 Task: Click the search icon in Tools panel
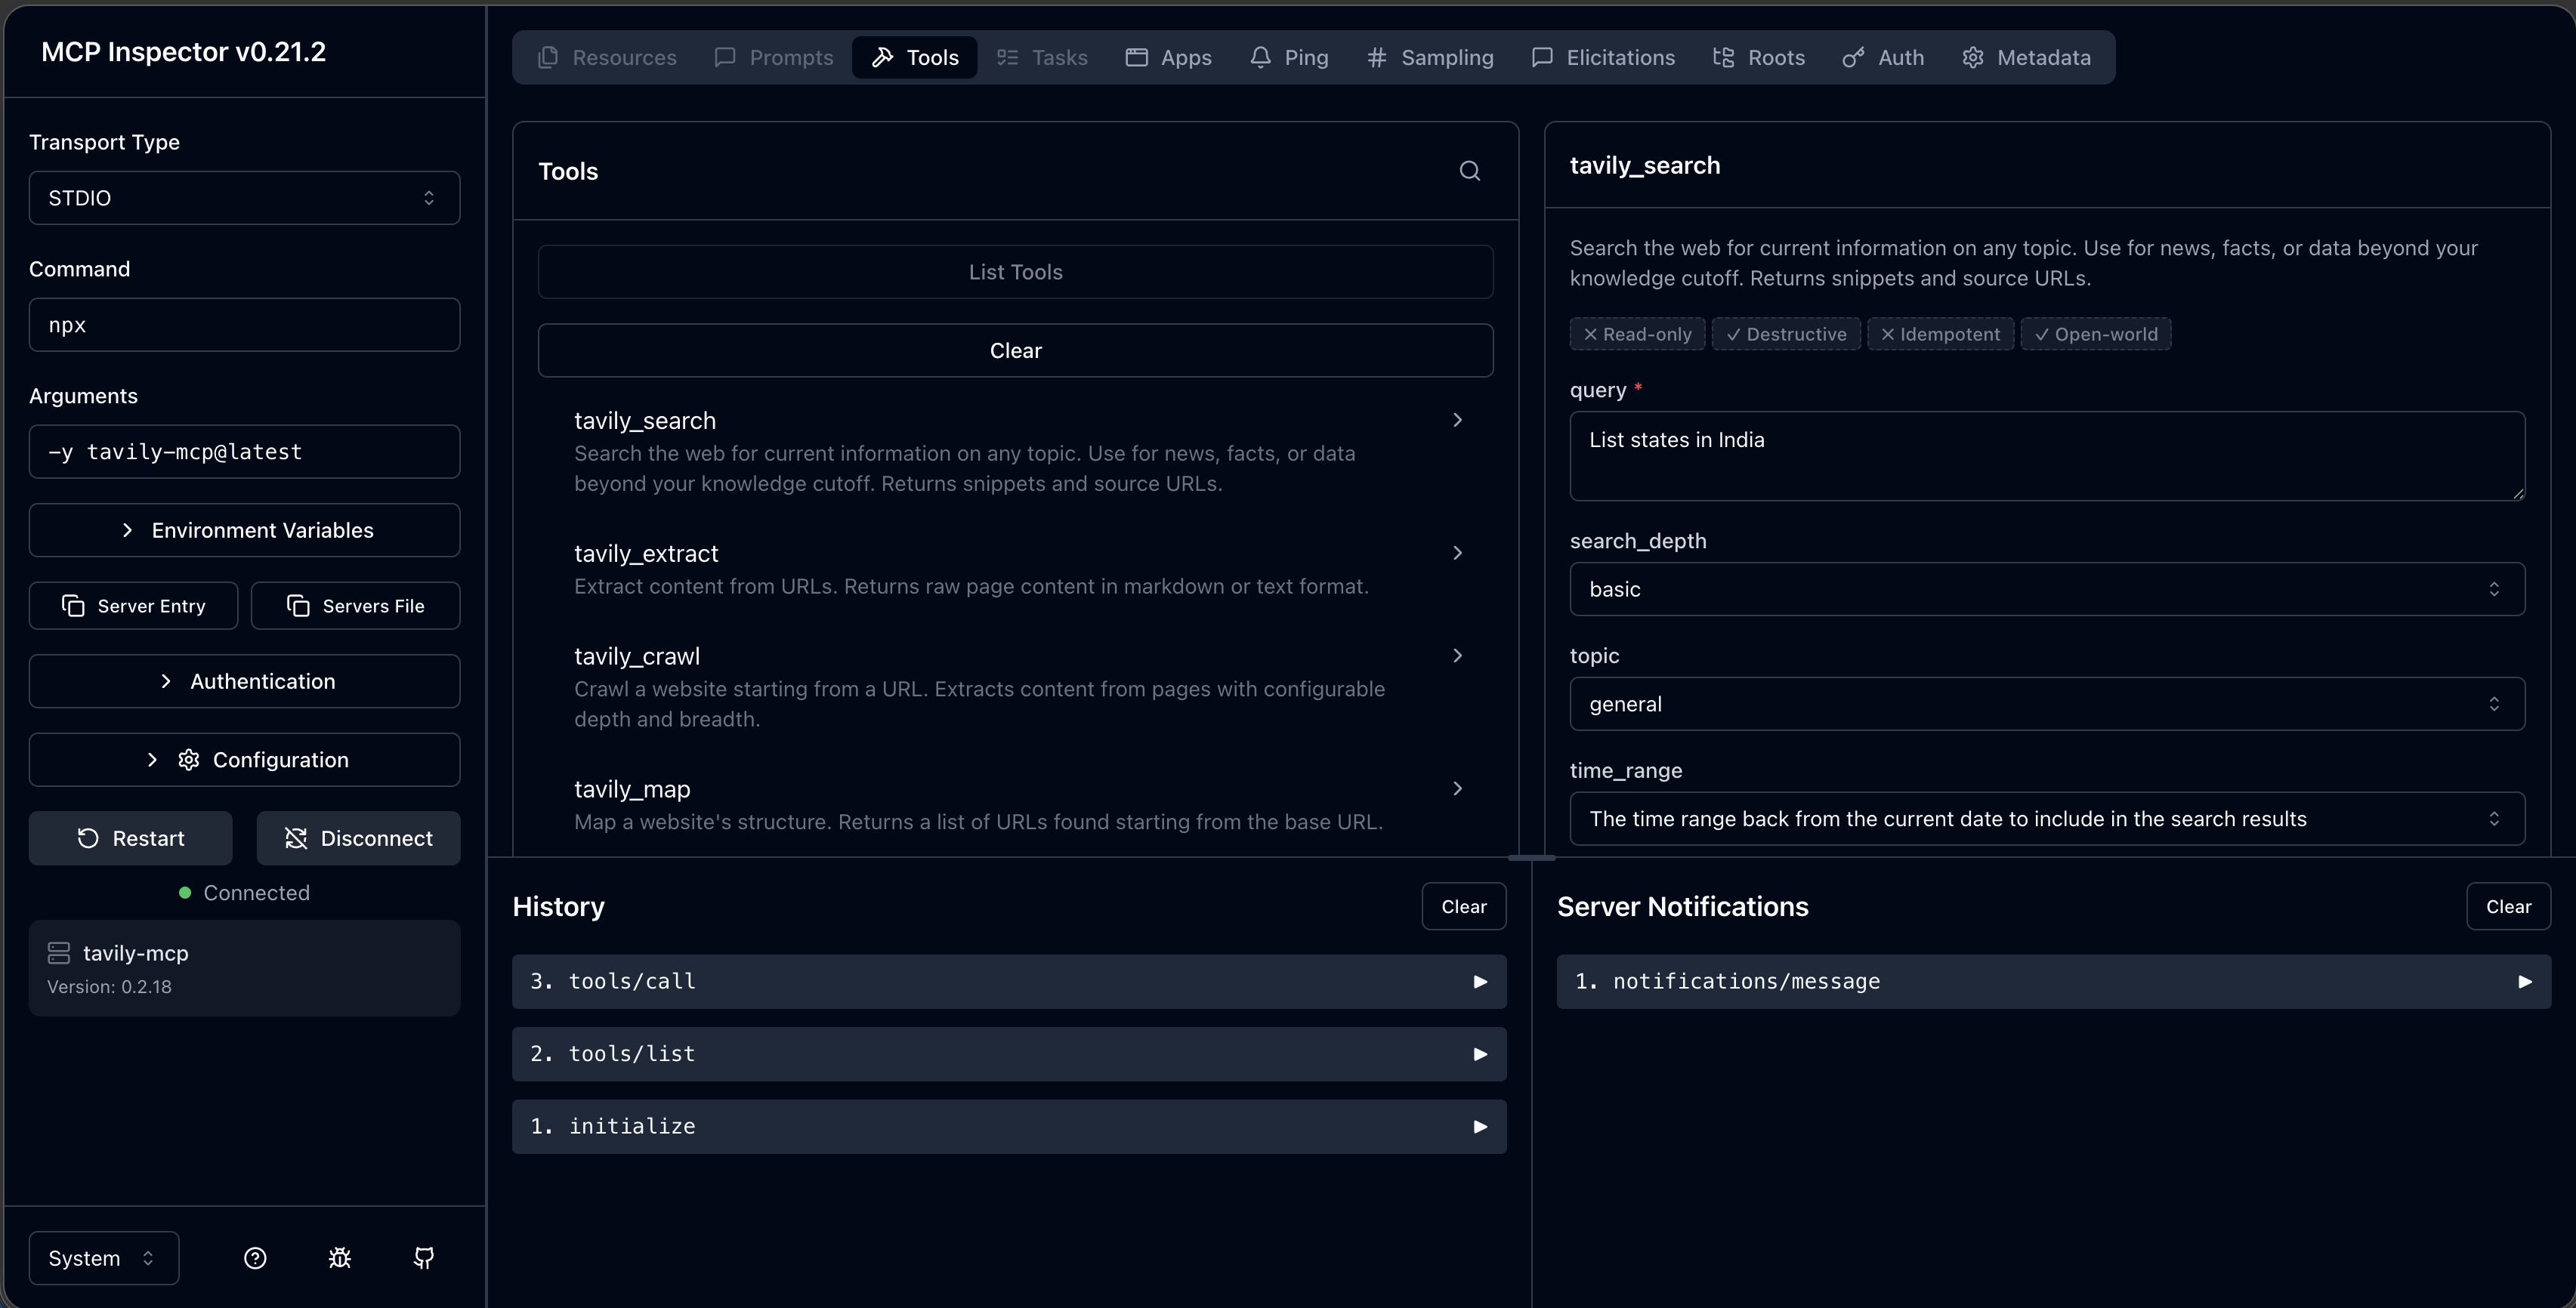(1469, 171)
